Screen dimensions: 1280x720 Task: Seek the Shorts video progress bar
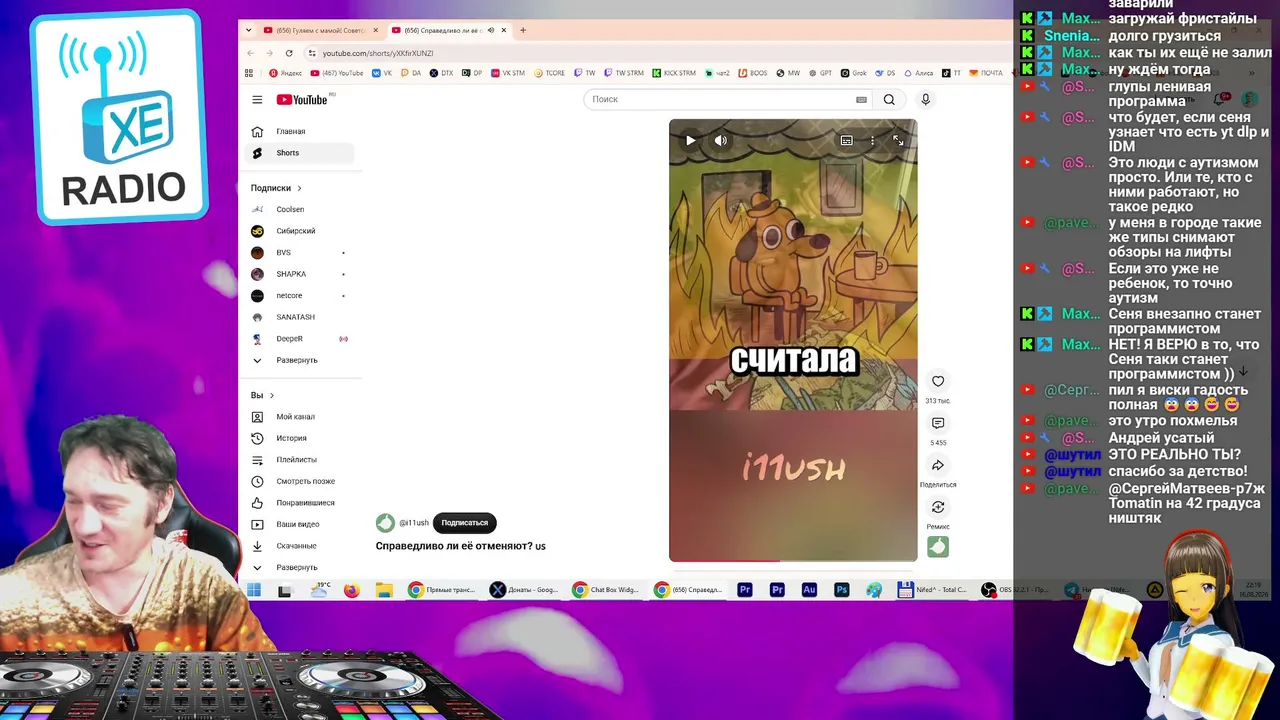793,560
